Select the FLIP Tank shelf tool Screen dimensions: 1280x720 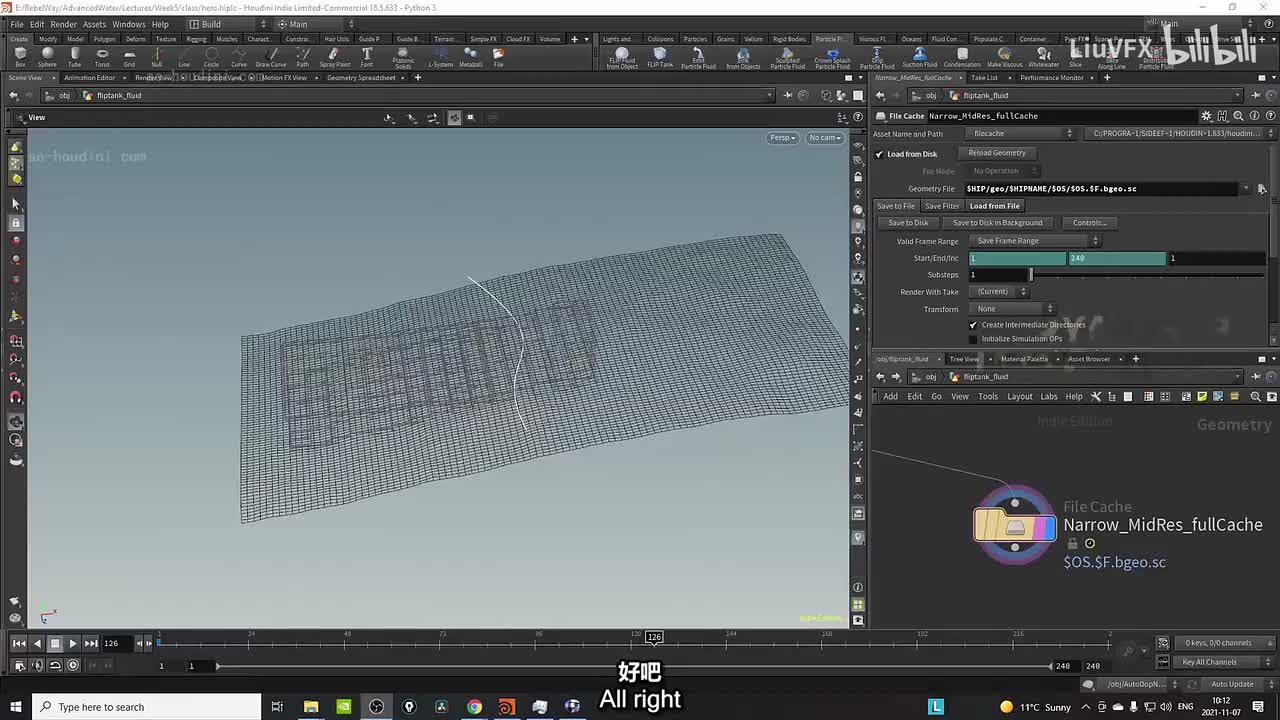click(x=660, y=57)
